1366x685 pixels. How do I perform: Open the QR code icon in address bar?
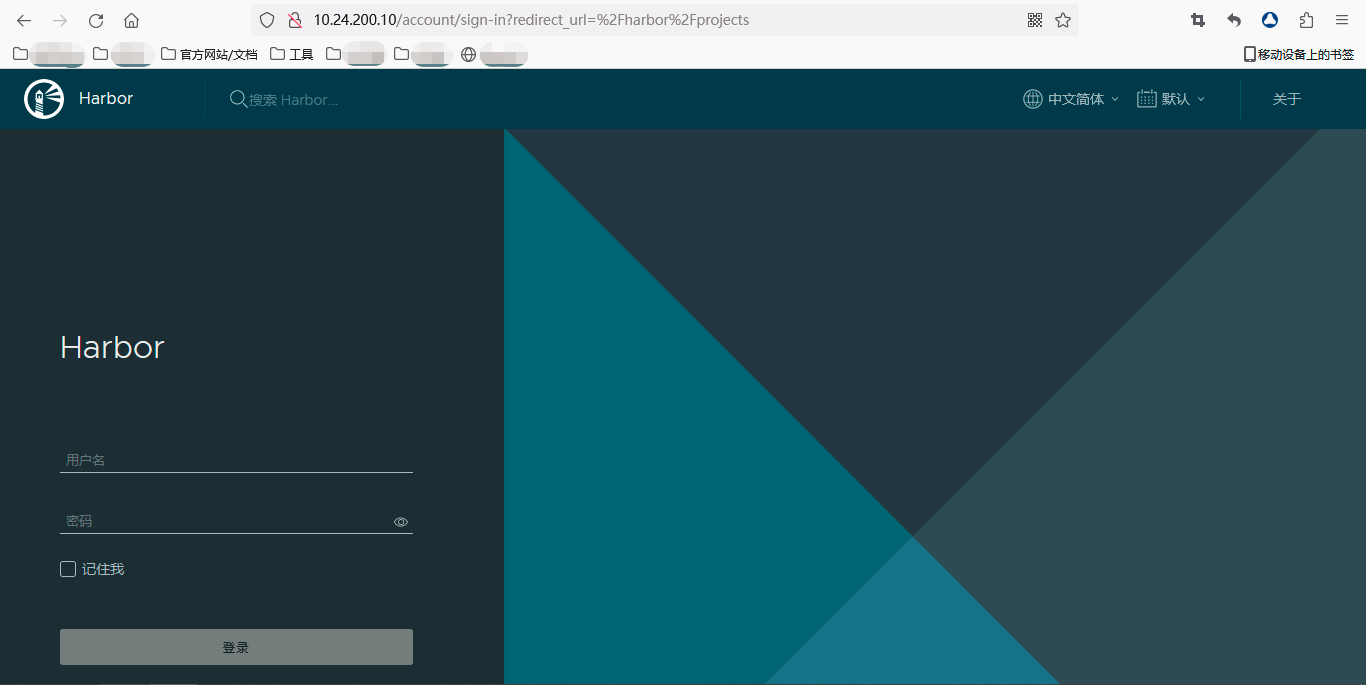coord(1035,20)
